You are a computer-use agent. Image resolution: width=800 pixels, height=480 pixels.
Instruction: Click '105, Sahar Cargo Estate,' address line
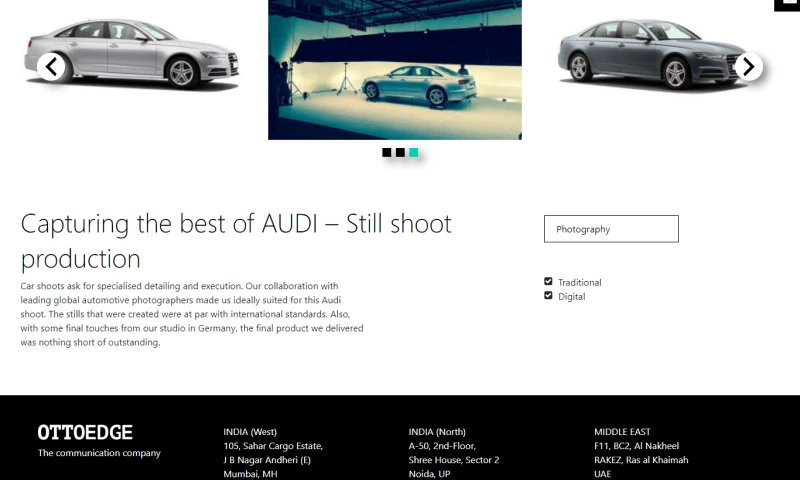[273, 446]
